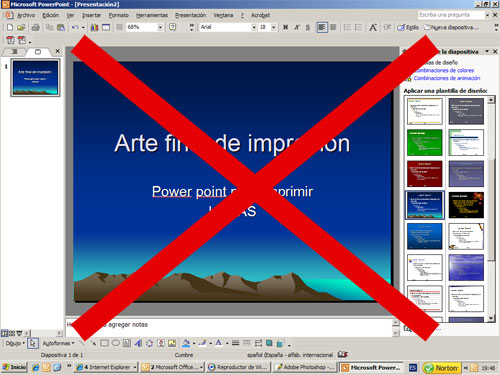Print the presentation using printer icon
The width and height of the screenshot is (500, 375).
35,27
